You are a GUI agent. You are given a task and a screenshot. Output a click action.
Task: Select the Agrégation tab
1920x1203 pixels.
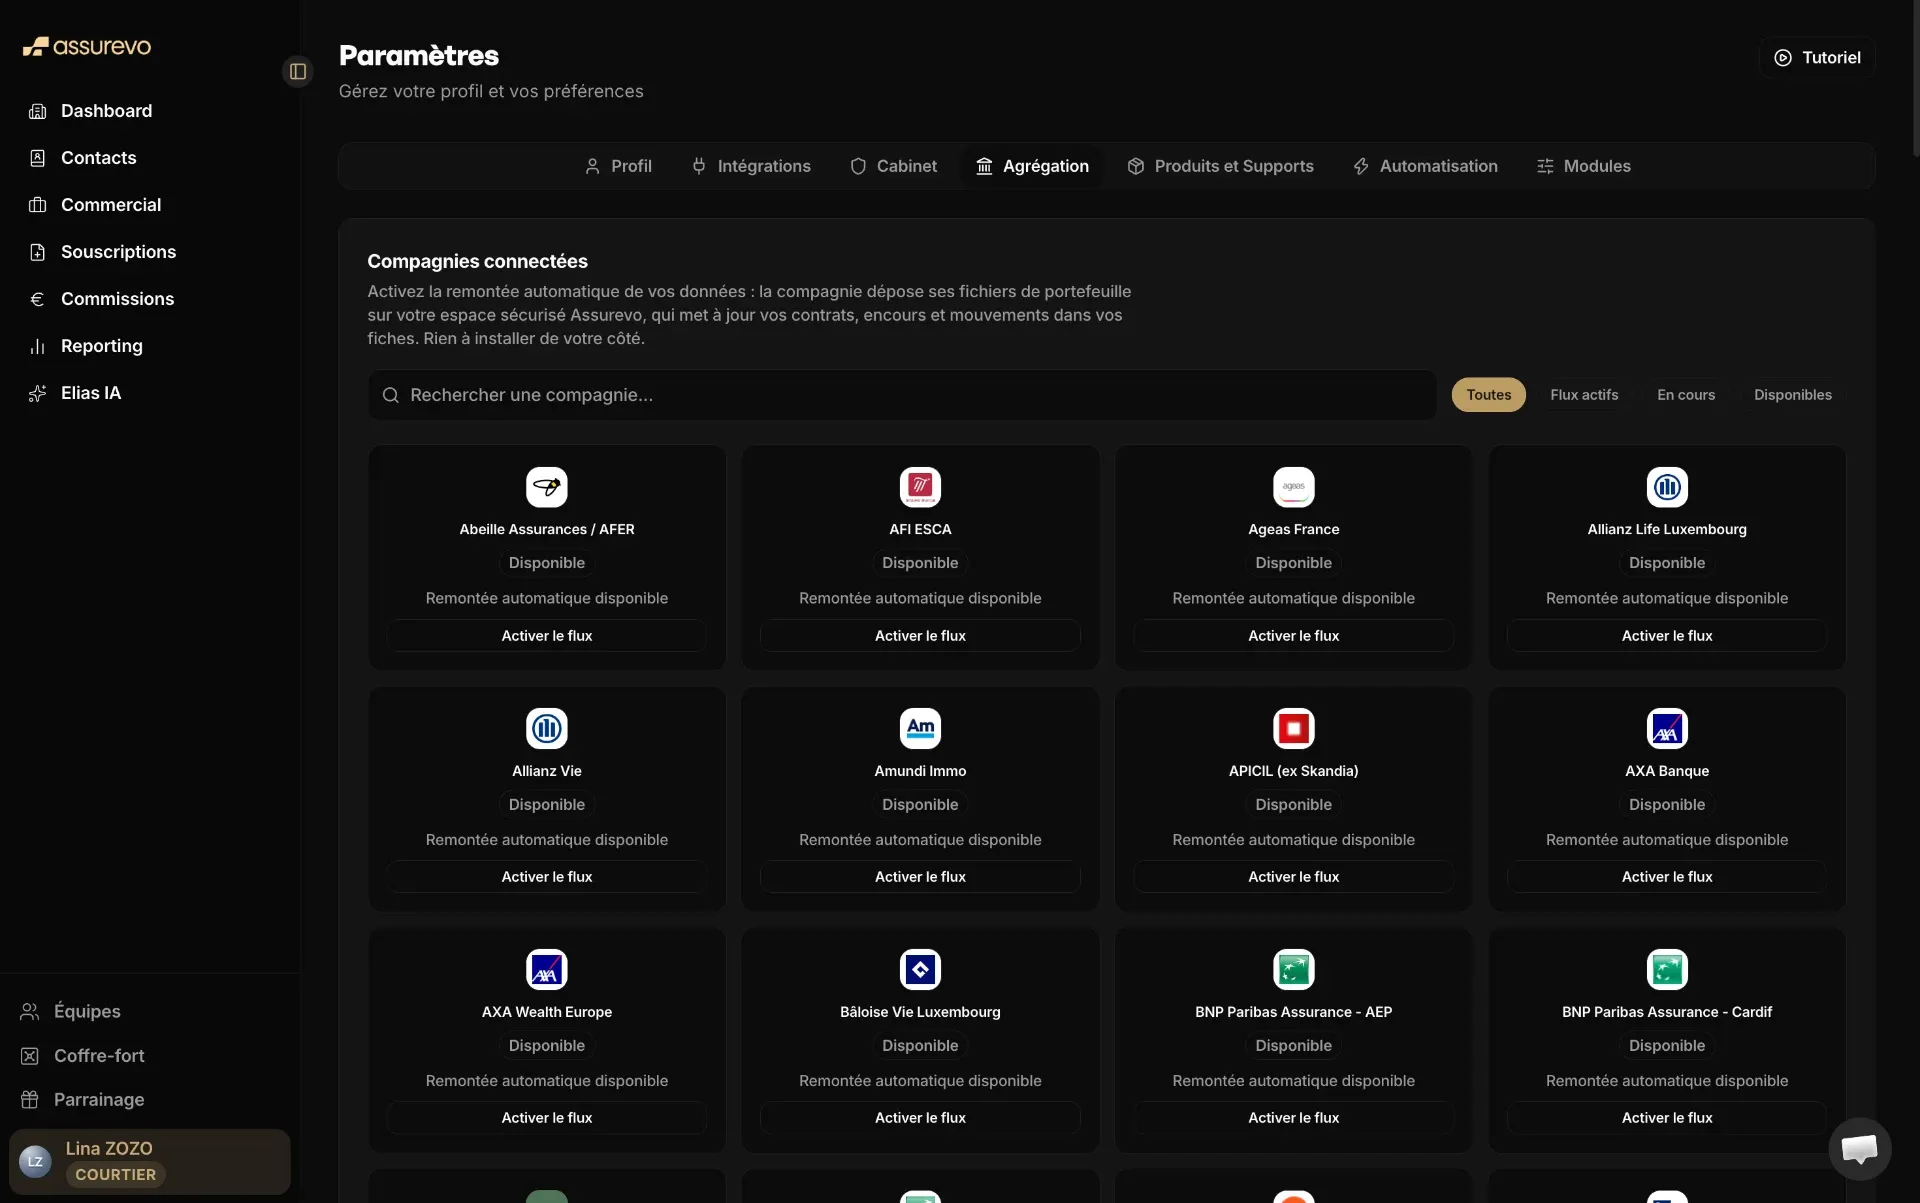click(x=1032, y=166)
